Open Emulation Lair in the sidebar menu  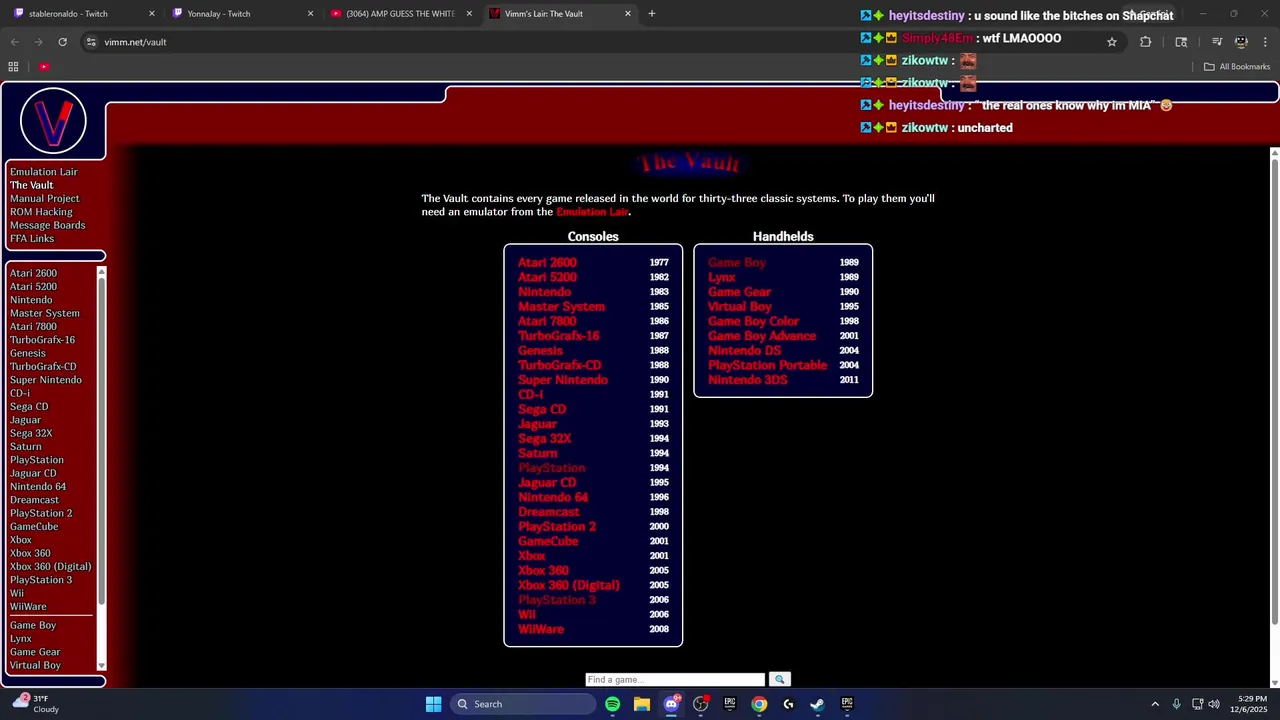click(44, 172)
